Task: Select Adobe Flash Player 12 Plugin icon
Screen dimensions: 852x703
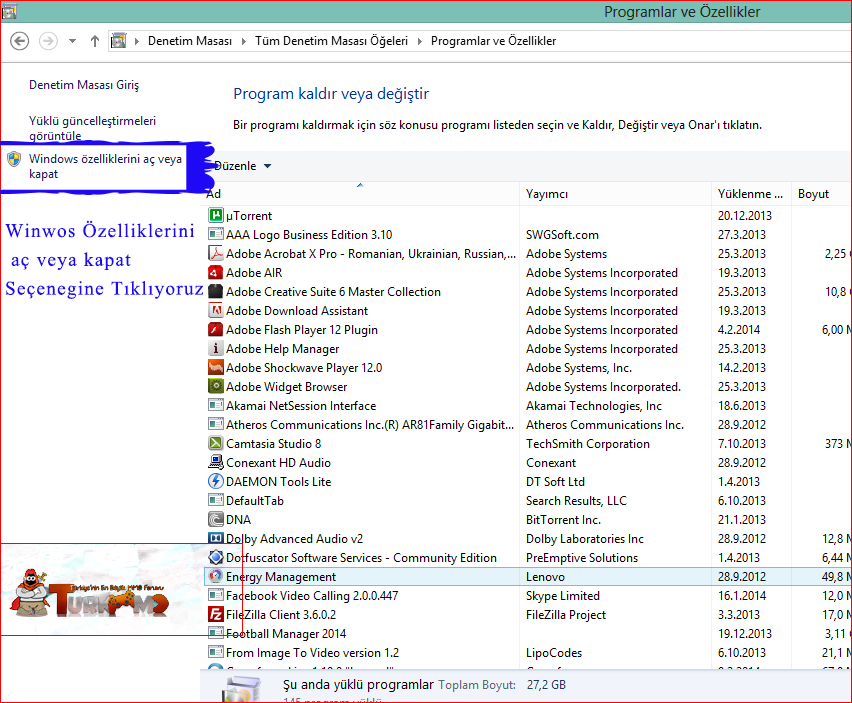Action: point(216,329)
